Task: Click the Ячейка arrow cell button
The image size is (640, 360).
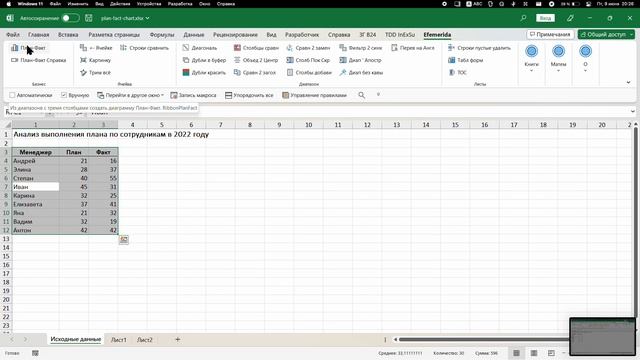Action: click(96, 48)
